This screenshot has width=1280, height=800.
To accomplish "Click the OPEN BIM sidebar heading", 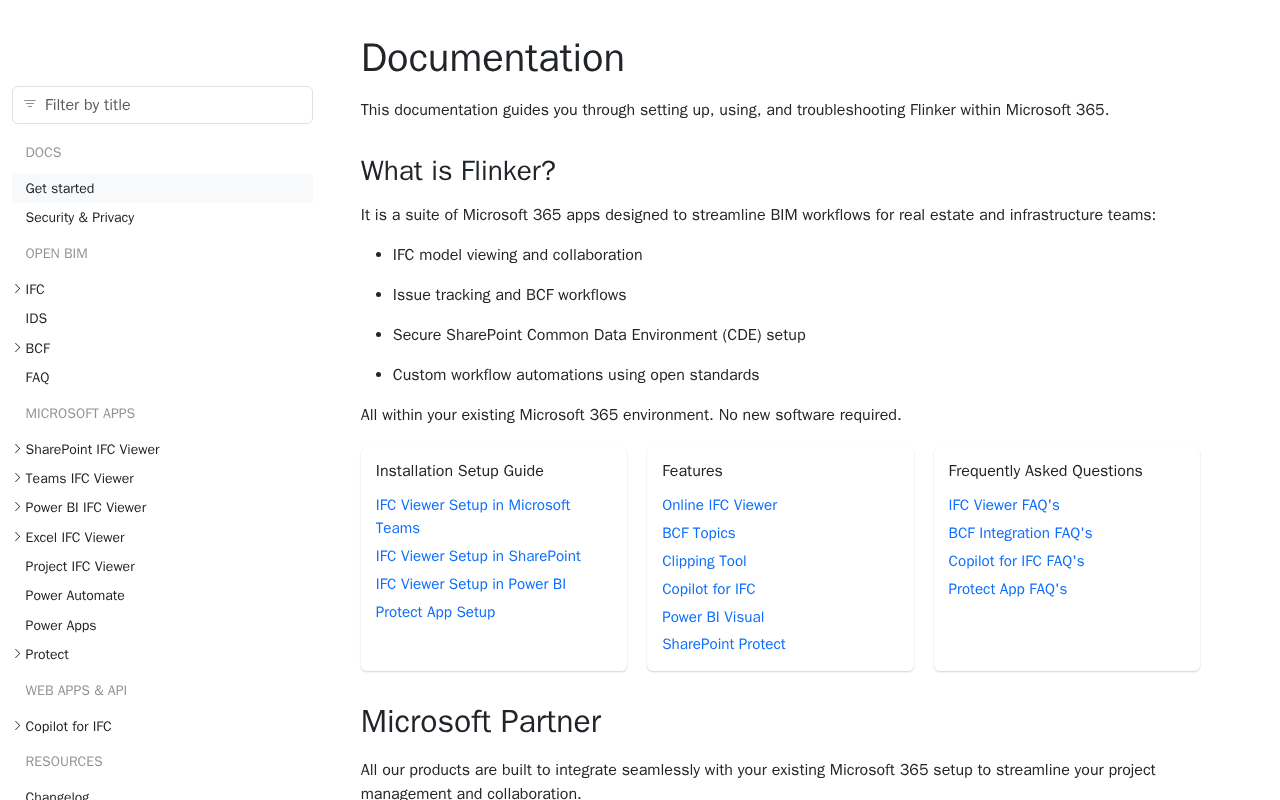I will click(x=56, y=254).
